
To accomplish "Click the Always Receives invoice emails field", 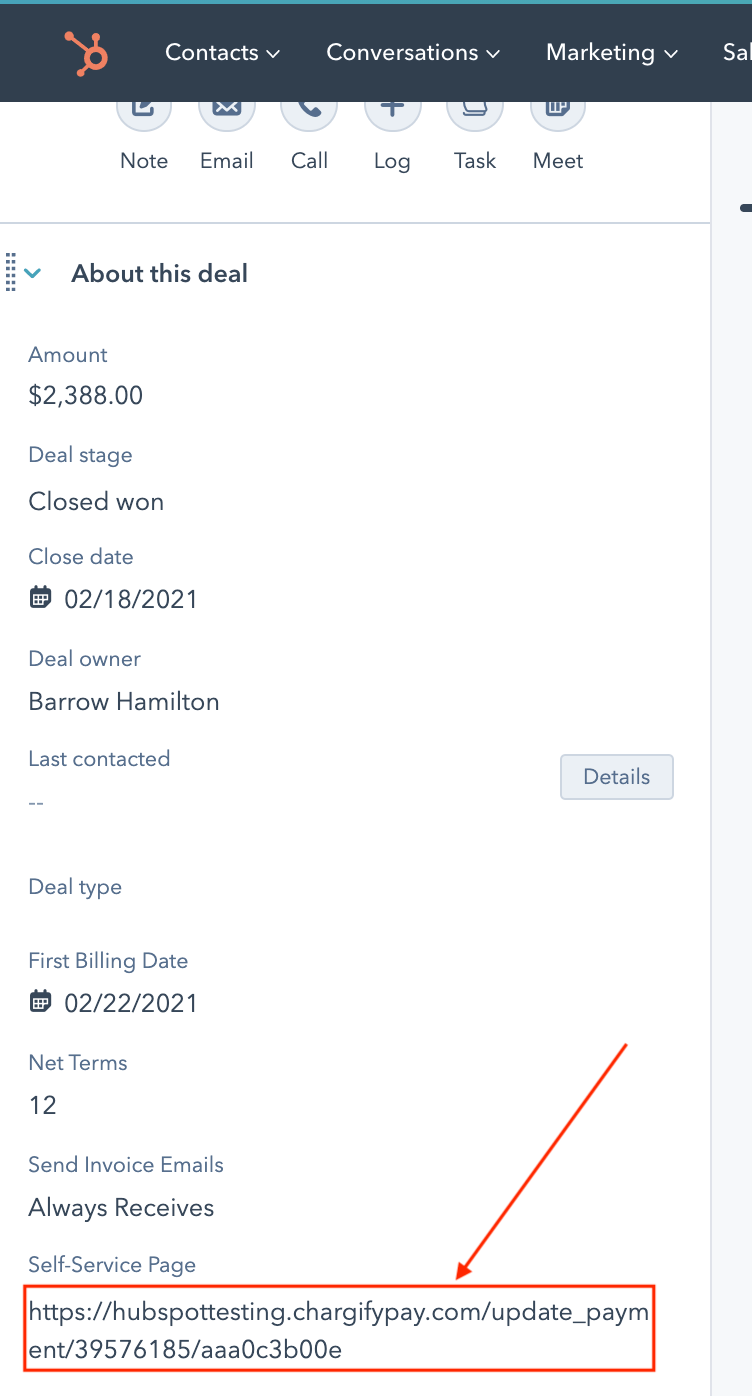I will coord(121,1208).
